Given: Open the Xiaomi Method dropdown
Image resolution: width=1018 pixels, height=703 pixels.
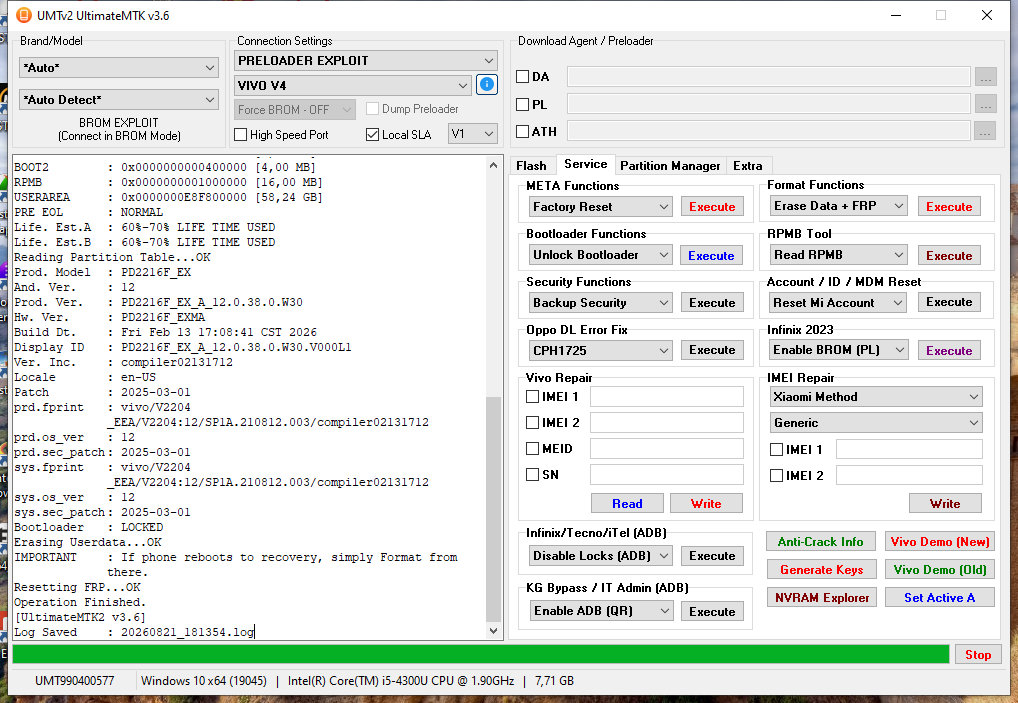Looking at the screenshot, I should (x=876, y=397).
